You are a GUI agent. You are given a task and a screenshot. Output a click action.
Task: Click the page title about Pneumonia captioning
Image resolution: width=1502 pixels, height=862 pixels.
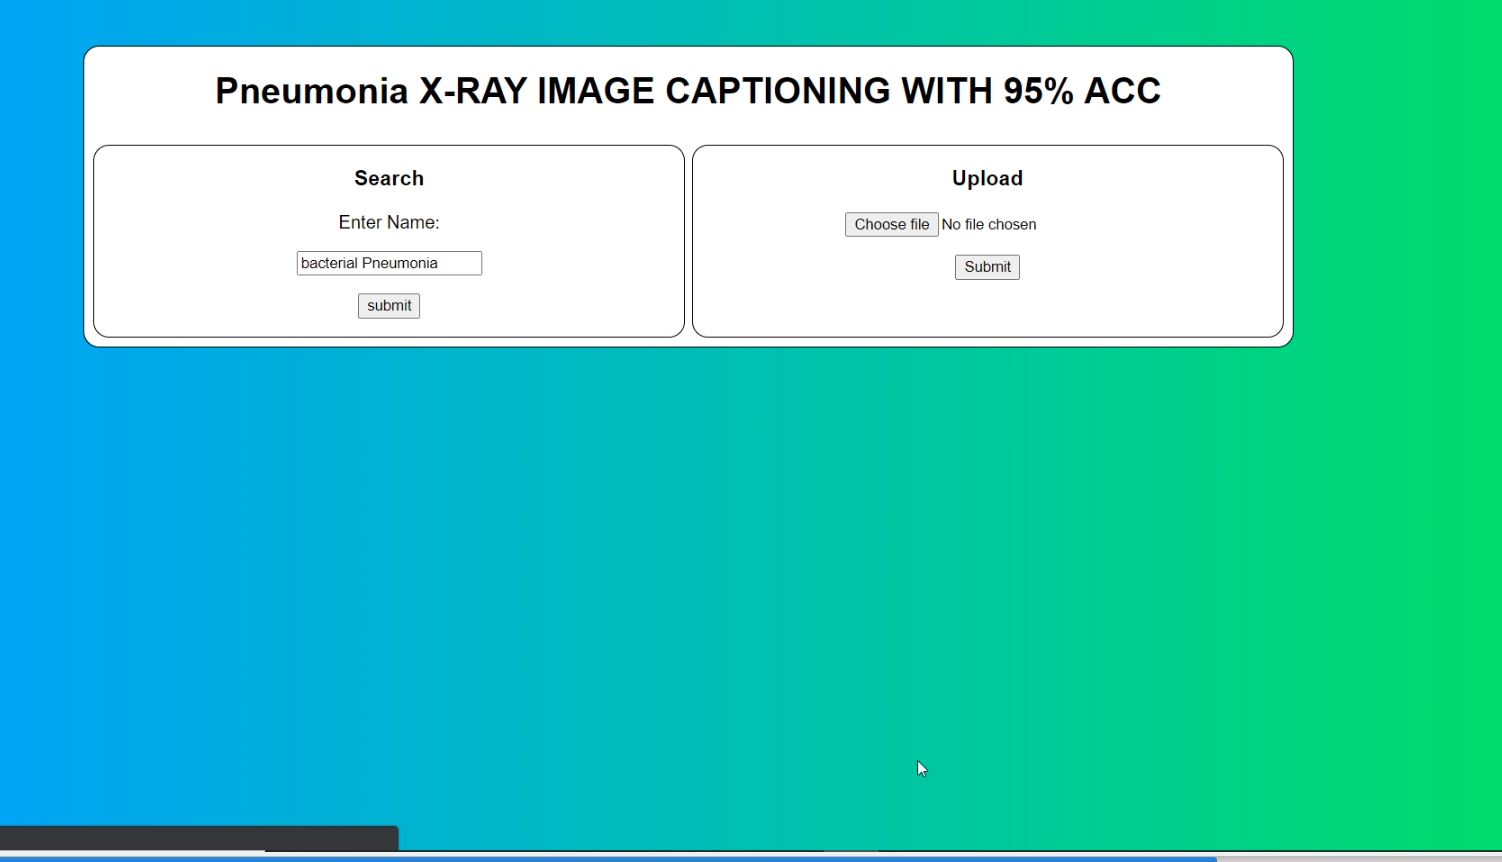[688, 90]
